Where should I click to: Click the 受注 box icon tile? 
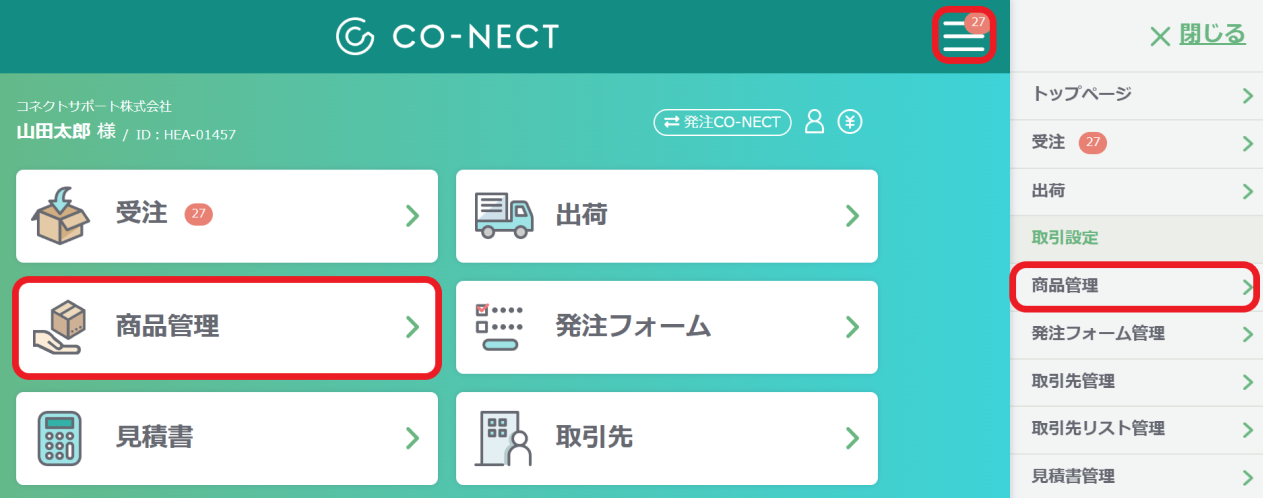pyautogui.click(x=62, y=215)
